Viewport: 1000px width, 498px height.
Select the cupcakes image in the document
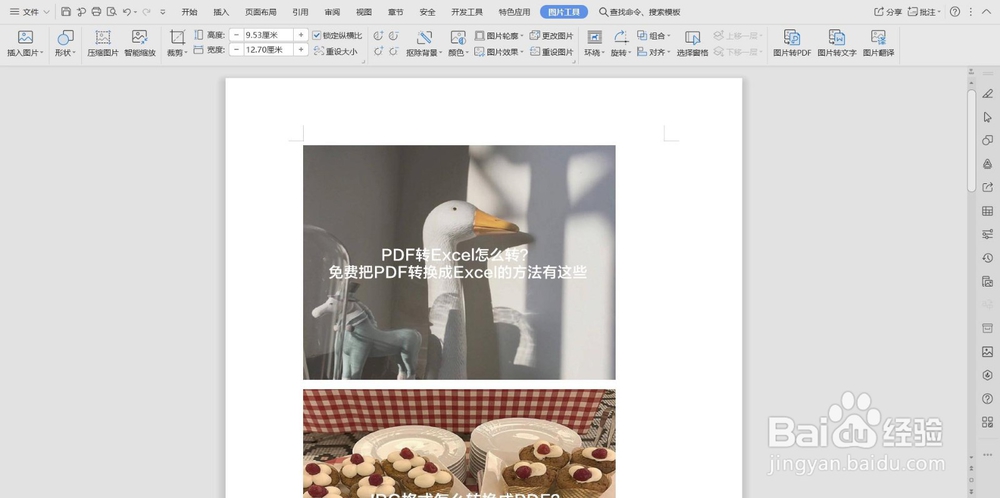pos(459,444)
